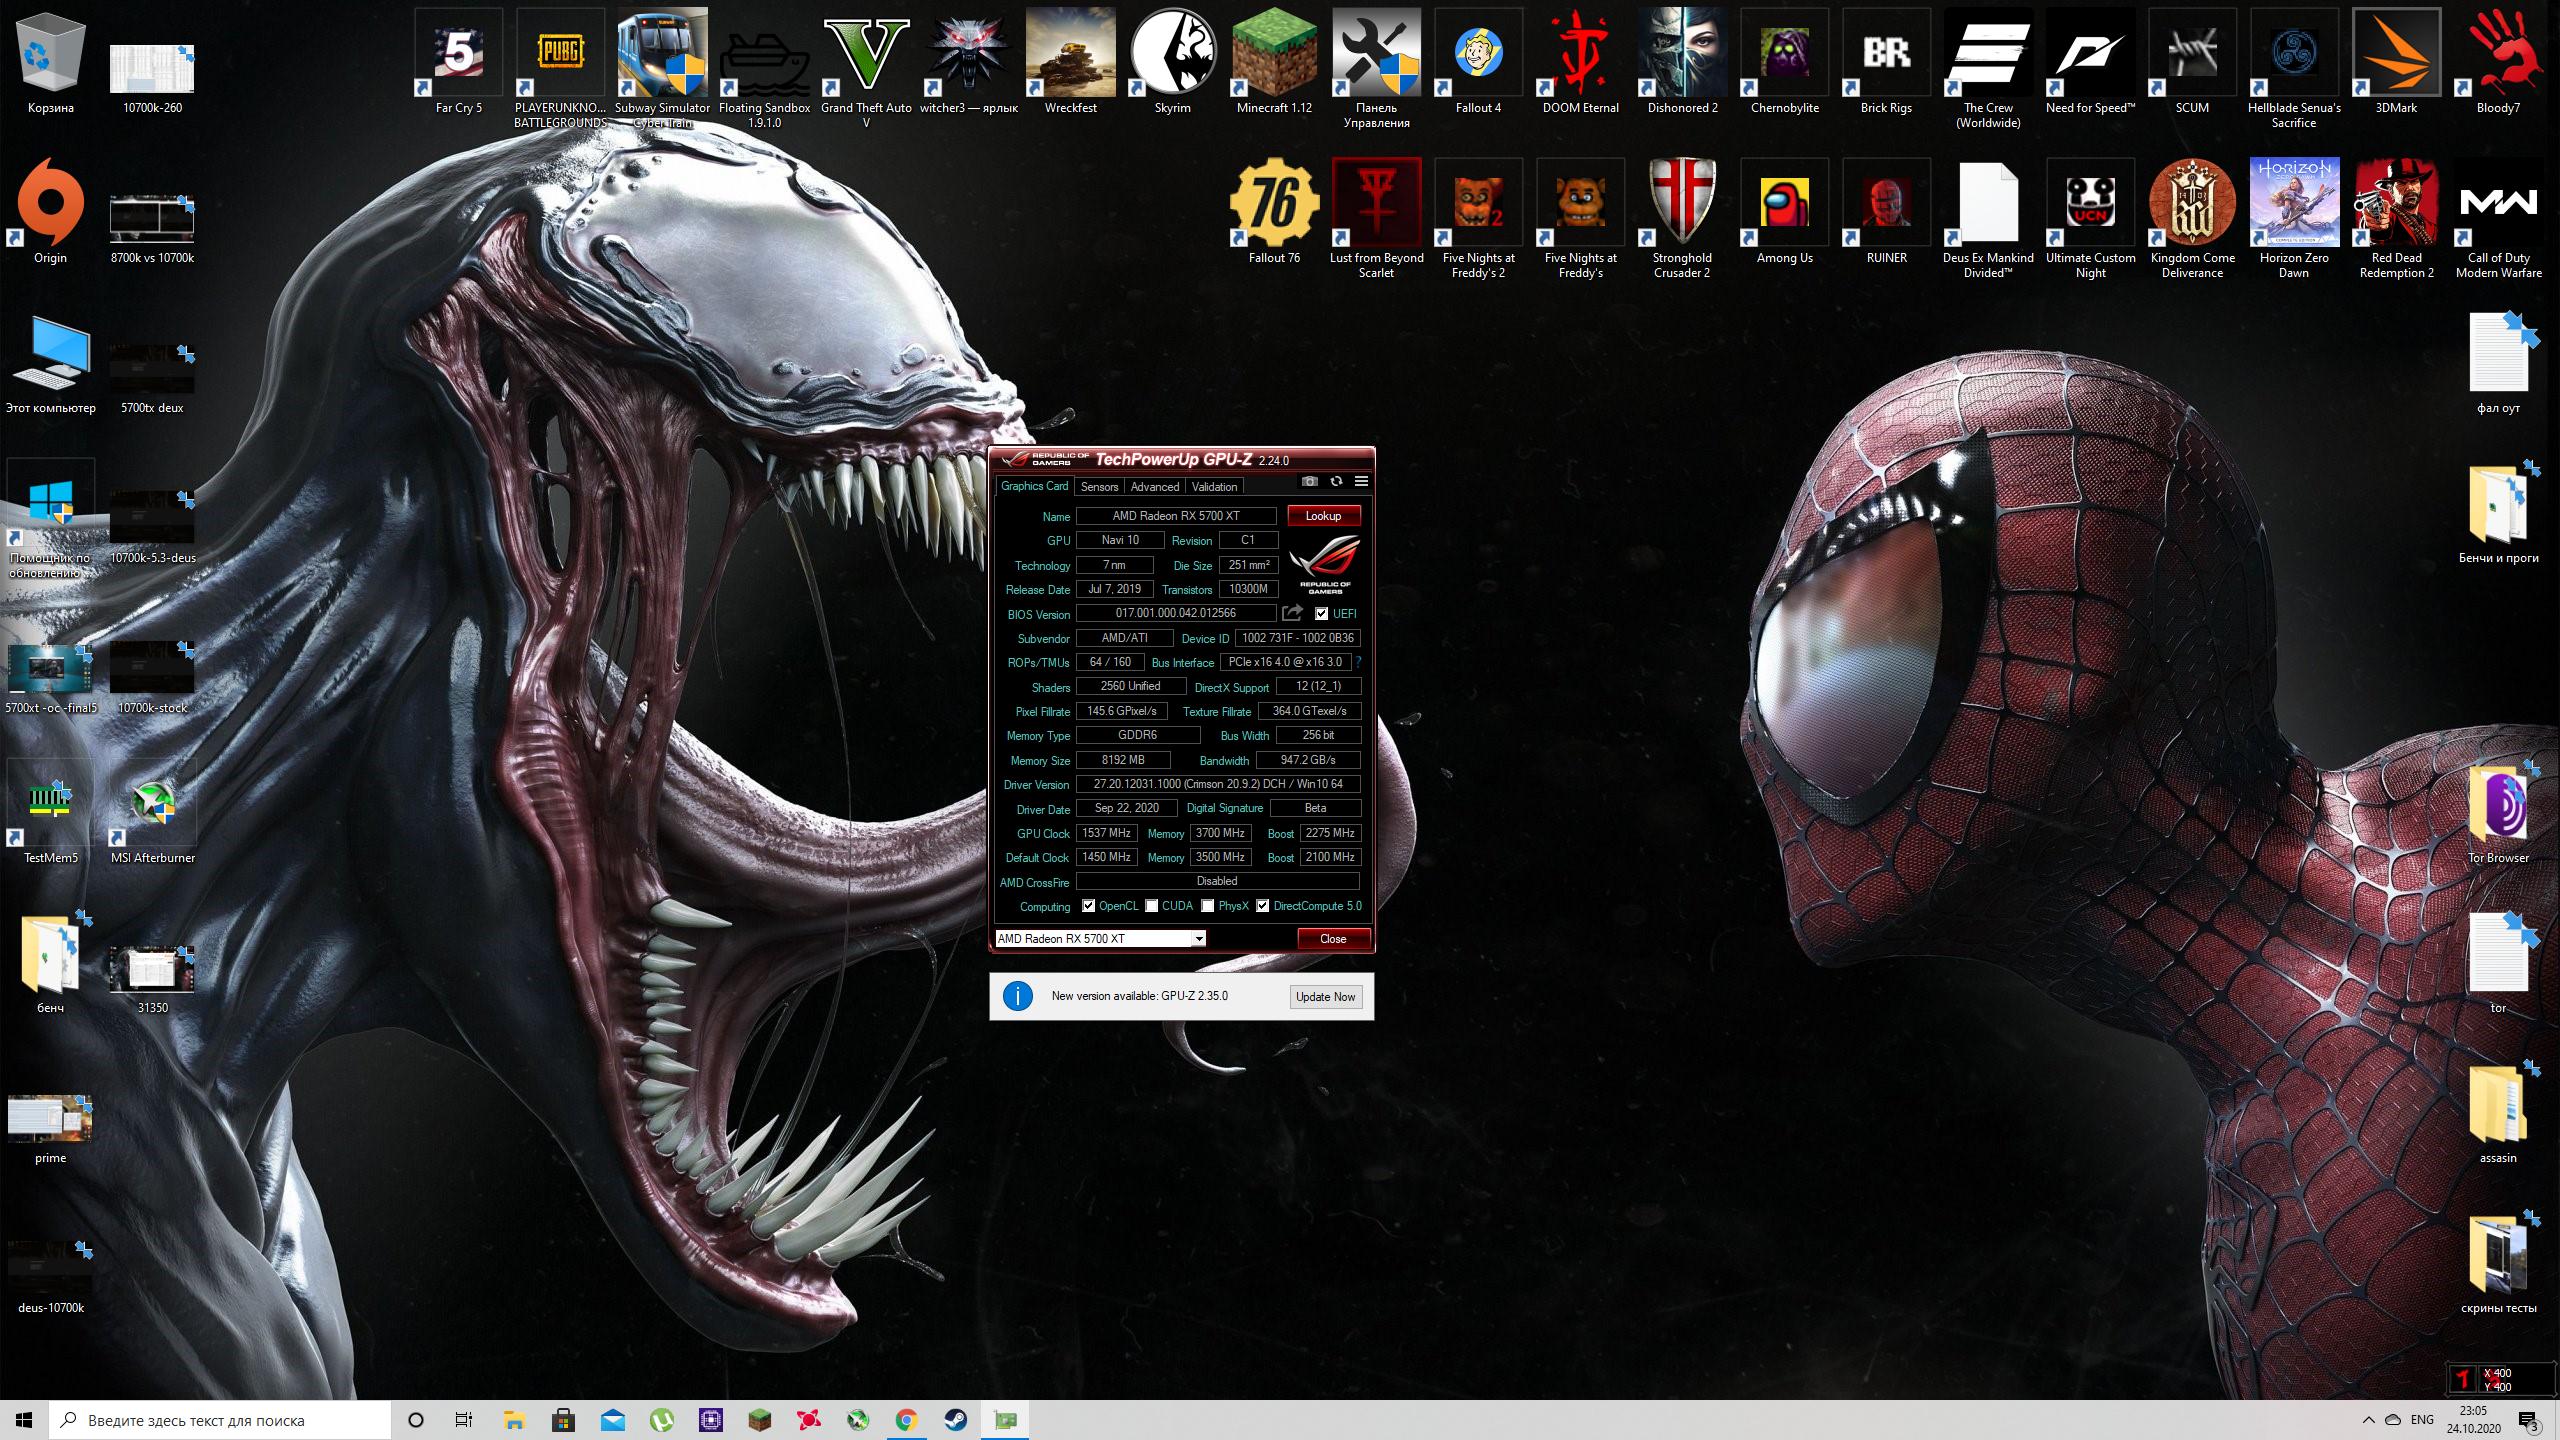Open the 3DMark desktop shortcut
The image size is (2560, 1440).
[2396, 53]
